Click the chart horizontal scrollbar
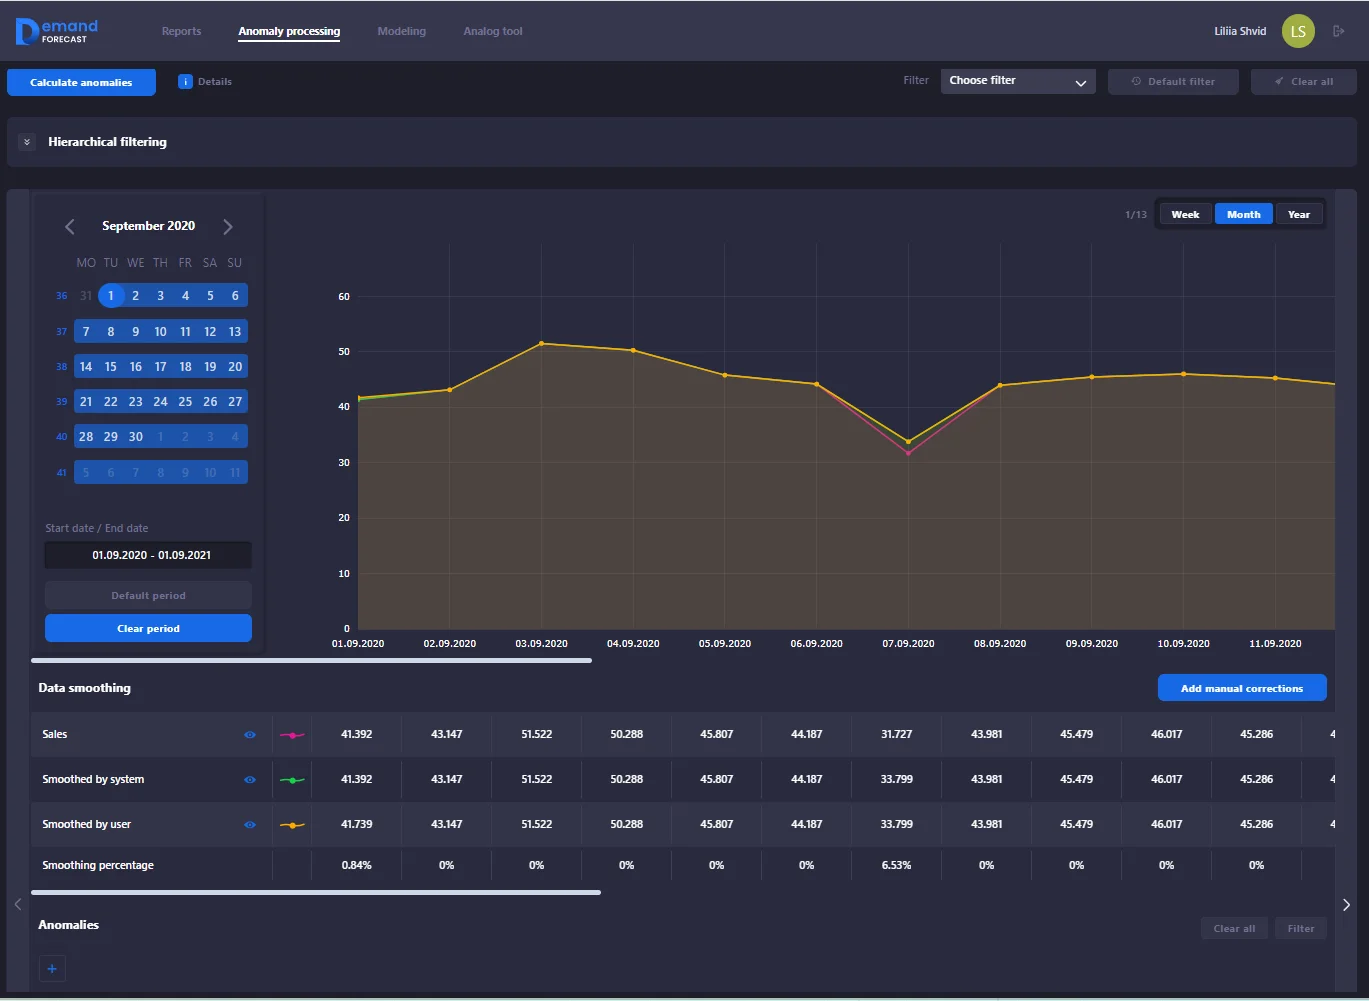Image resolution: width=1369 pixels, height=1001 pixels. 311,660
